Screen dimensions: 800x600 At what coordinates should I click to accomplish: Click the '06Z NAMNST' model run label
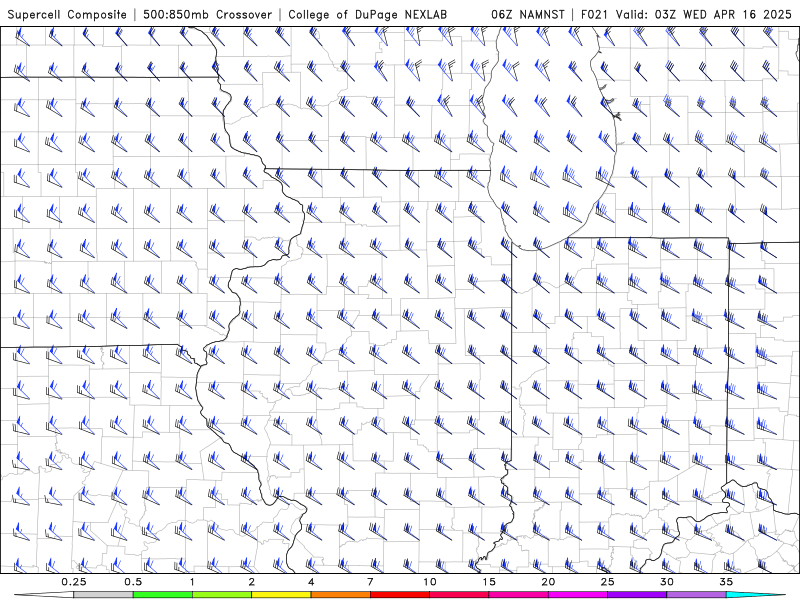coord(528,14)
